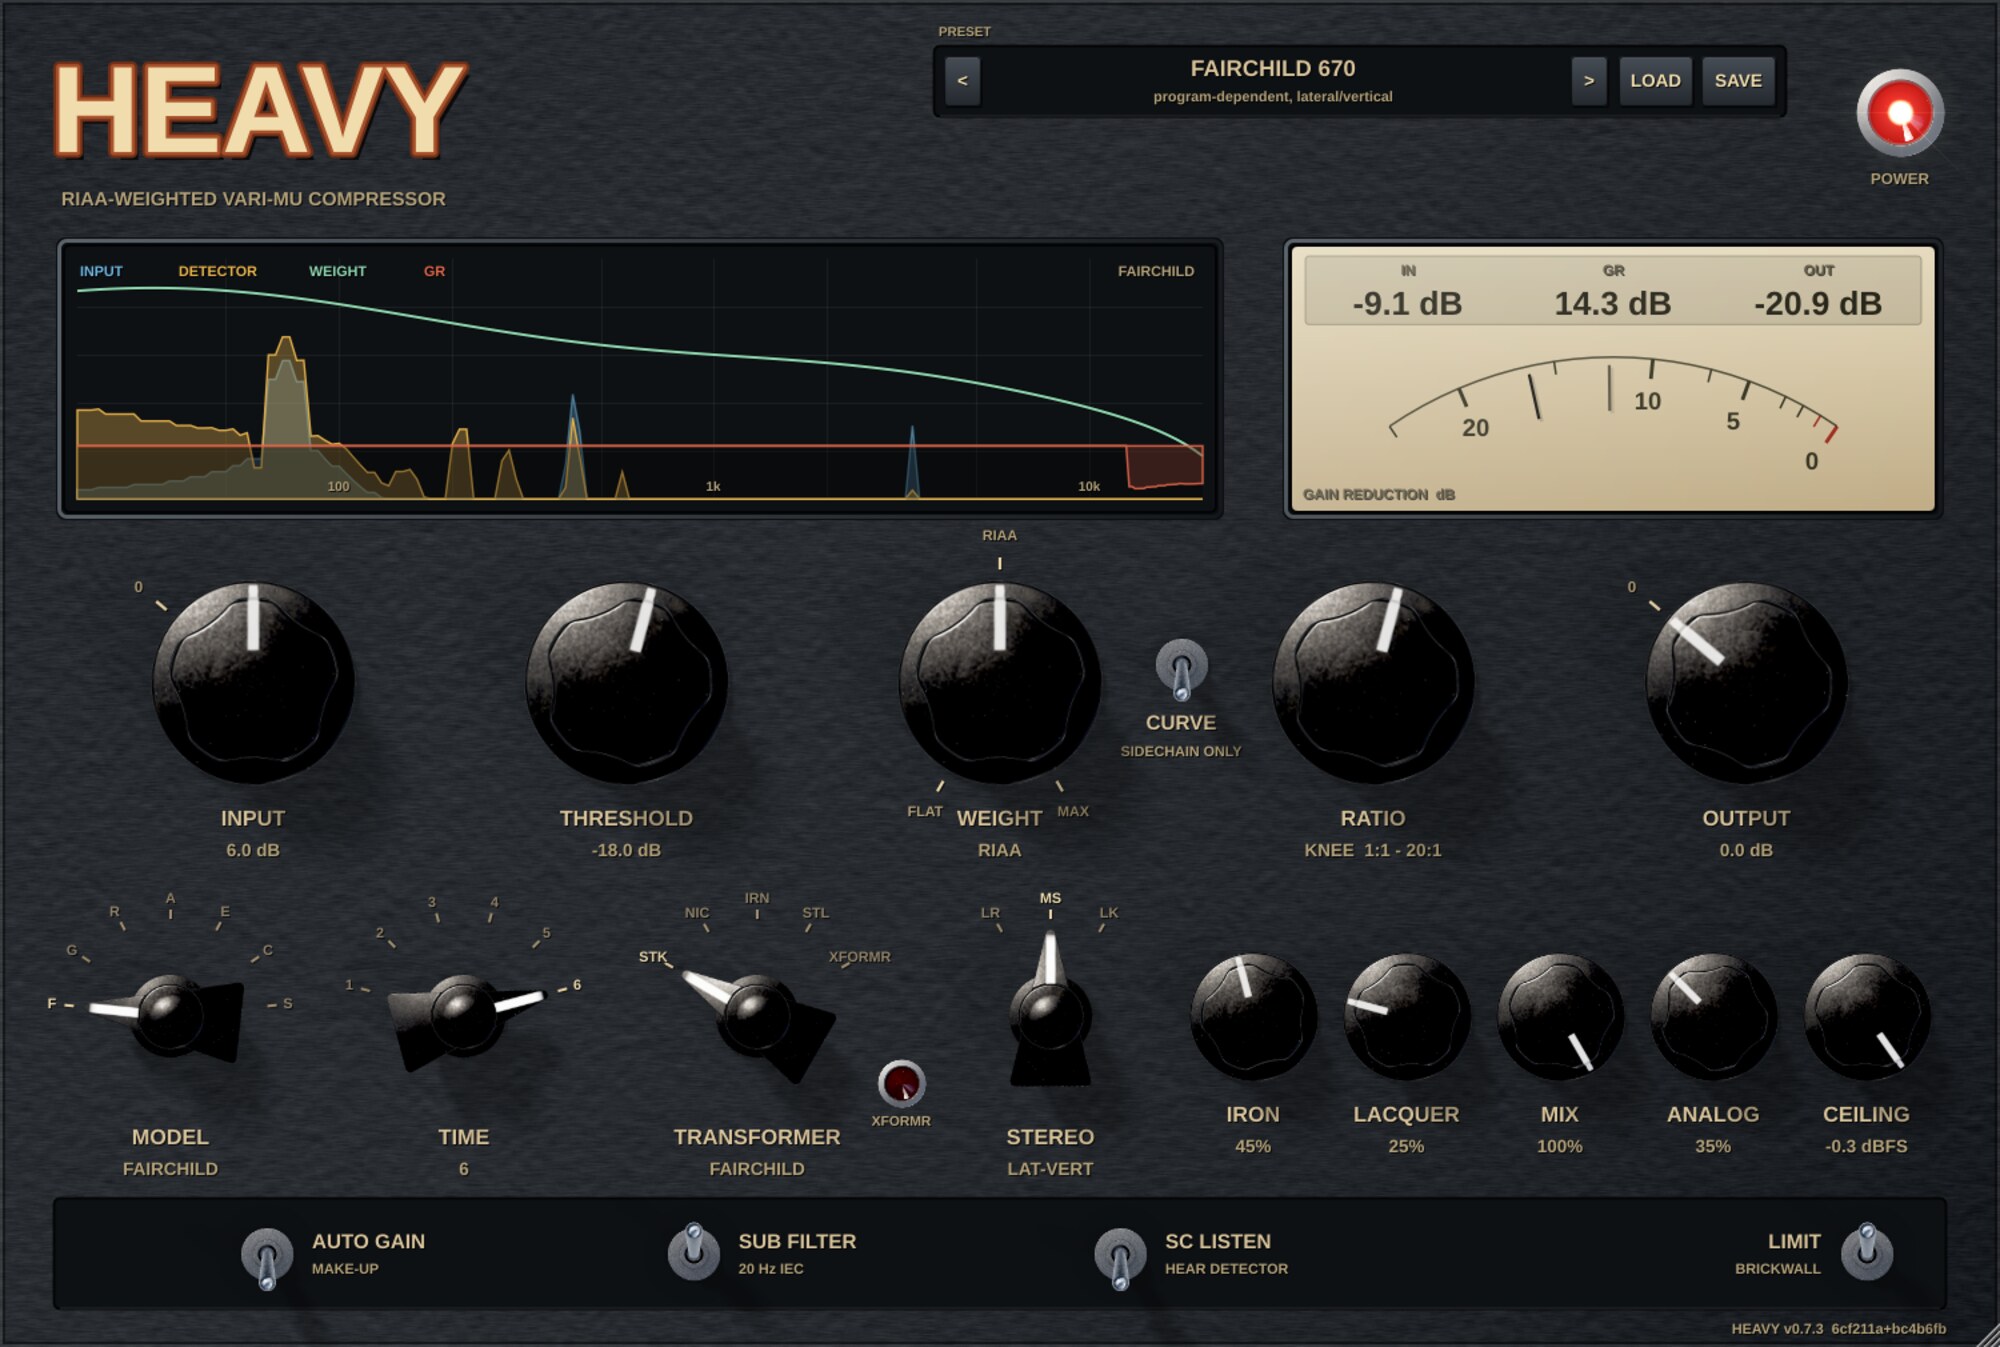Screen dimensions: 2000x1347
Task: Select XFORMR position on TRANSFORMER dial
Action: (860, 957)
